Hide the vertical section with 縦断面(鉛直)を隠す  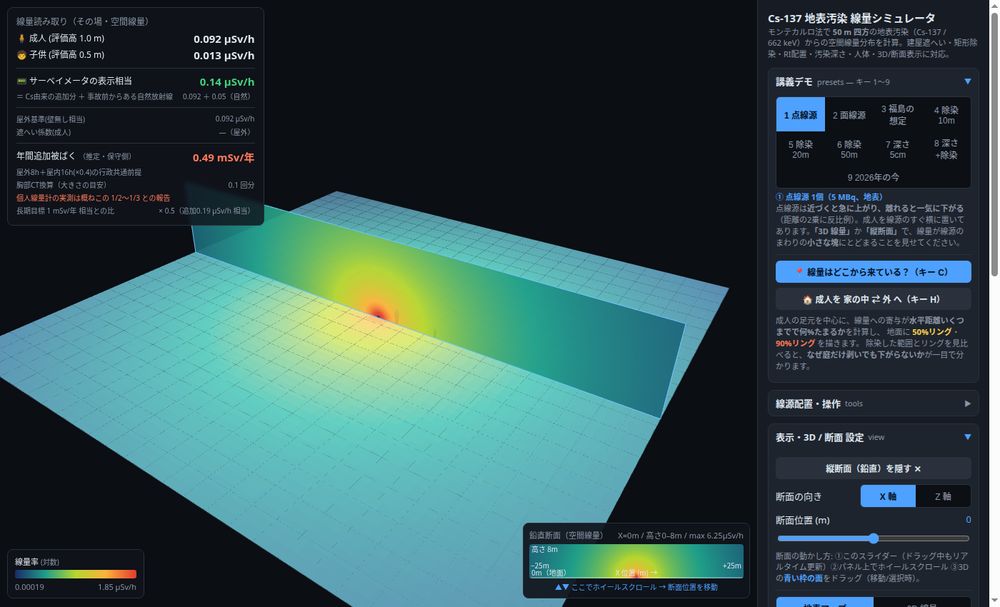(873, 469)
